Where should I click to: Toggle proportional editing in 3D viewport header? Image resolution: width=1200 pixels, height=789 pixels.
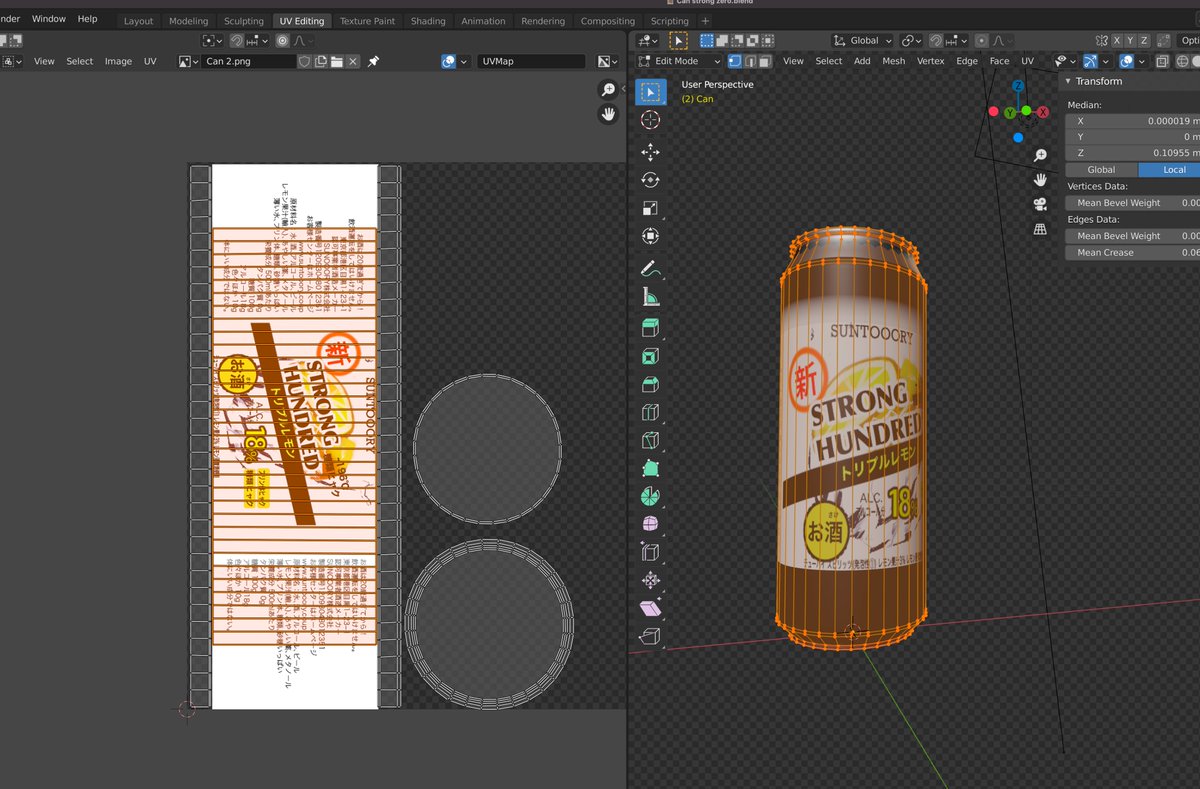coord(980,41)
